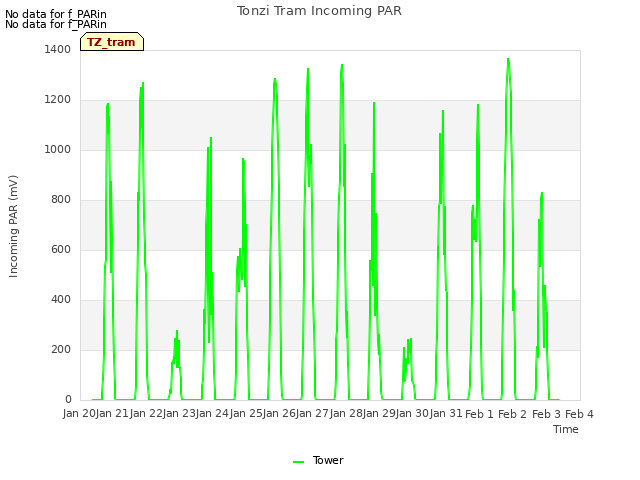Viewport: 640px width, 480px height.
Task: Click the 0 y-axis tick label
Action: (x=68, y=400)
